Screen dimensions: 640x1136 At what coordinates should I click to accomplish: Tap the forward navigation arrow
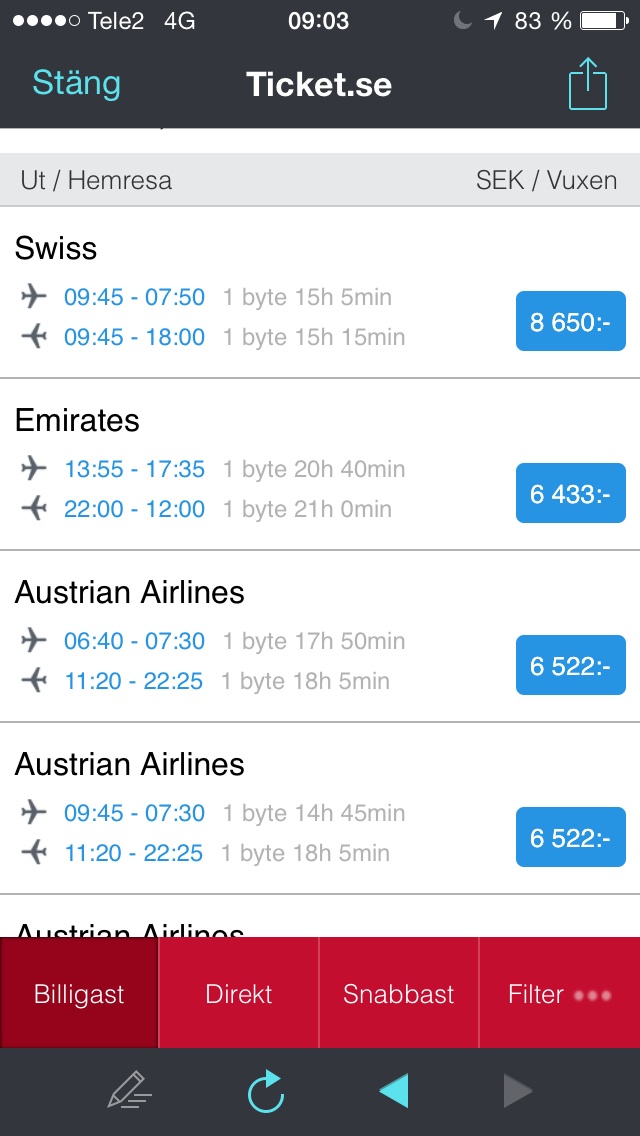point(517,1091)
